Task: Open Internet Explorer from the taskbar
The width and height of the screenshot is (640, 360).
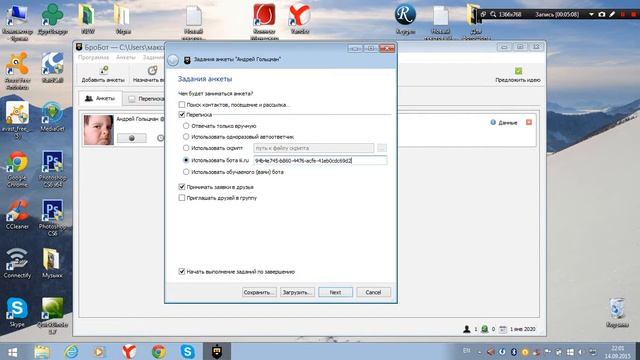Action: 71,352
